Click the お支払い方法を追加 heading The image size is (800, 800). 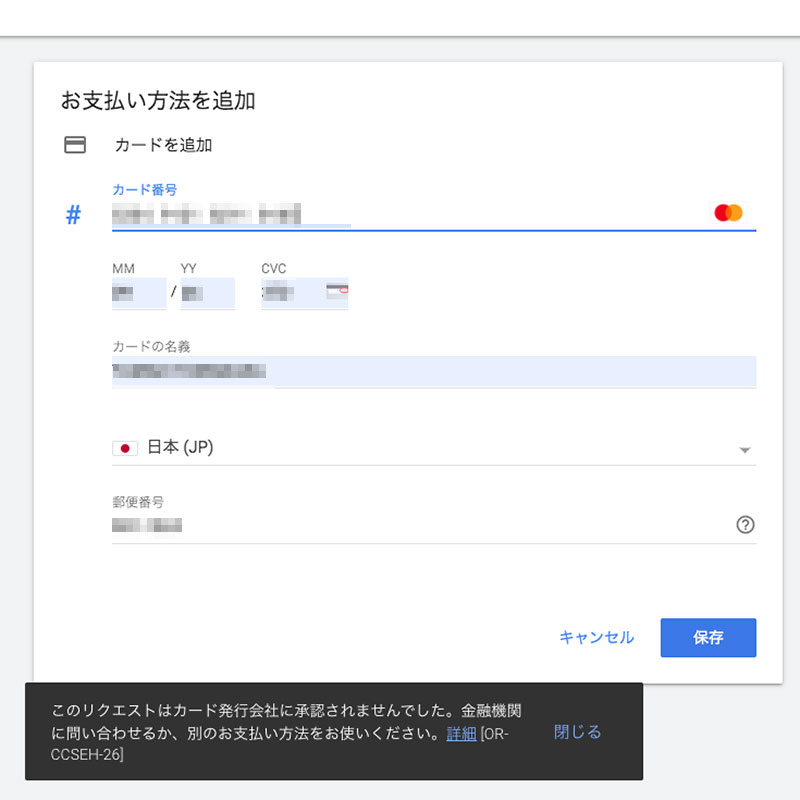158,101
